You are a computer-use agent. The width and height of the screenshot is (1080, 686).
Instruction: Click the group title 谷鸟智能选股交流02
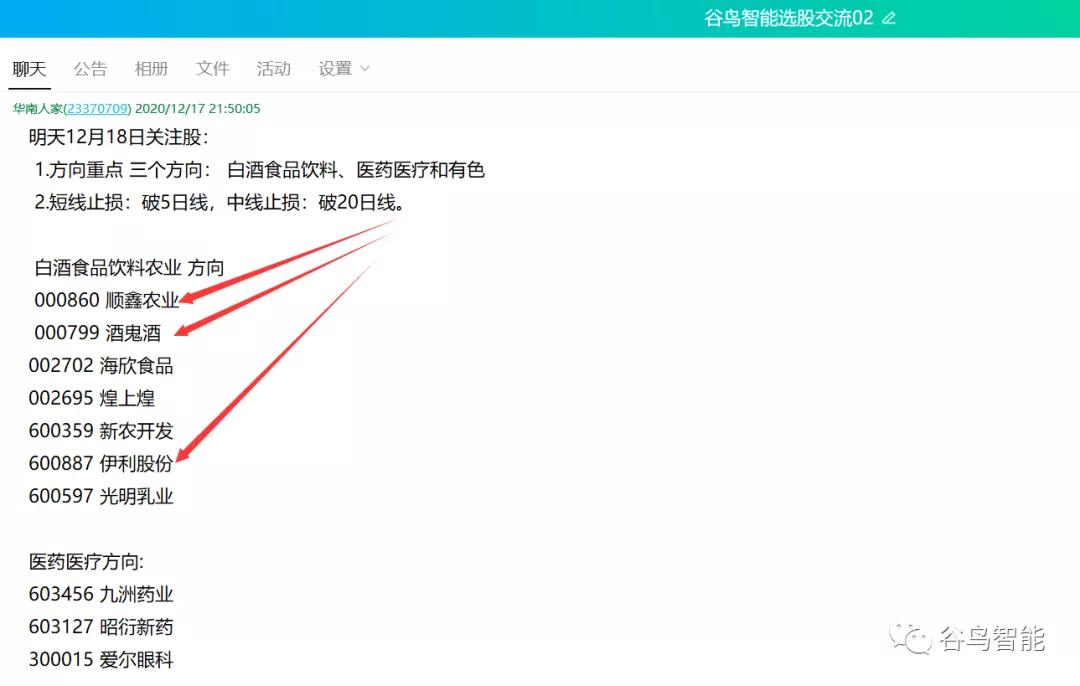788,18
